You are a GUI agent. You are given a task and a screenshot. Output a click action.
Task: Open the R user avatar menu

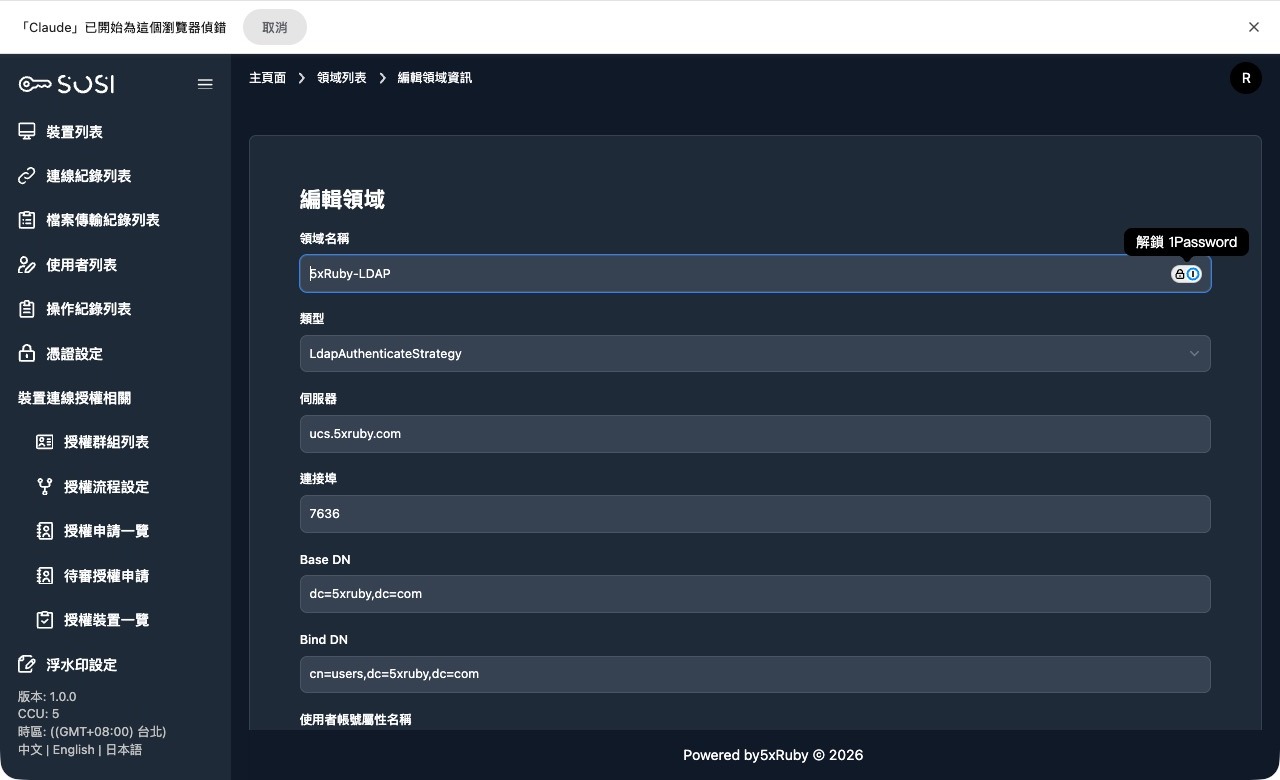pyautogui.click(x=1245, y=78)
